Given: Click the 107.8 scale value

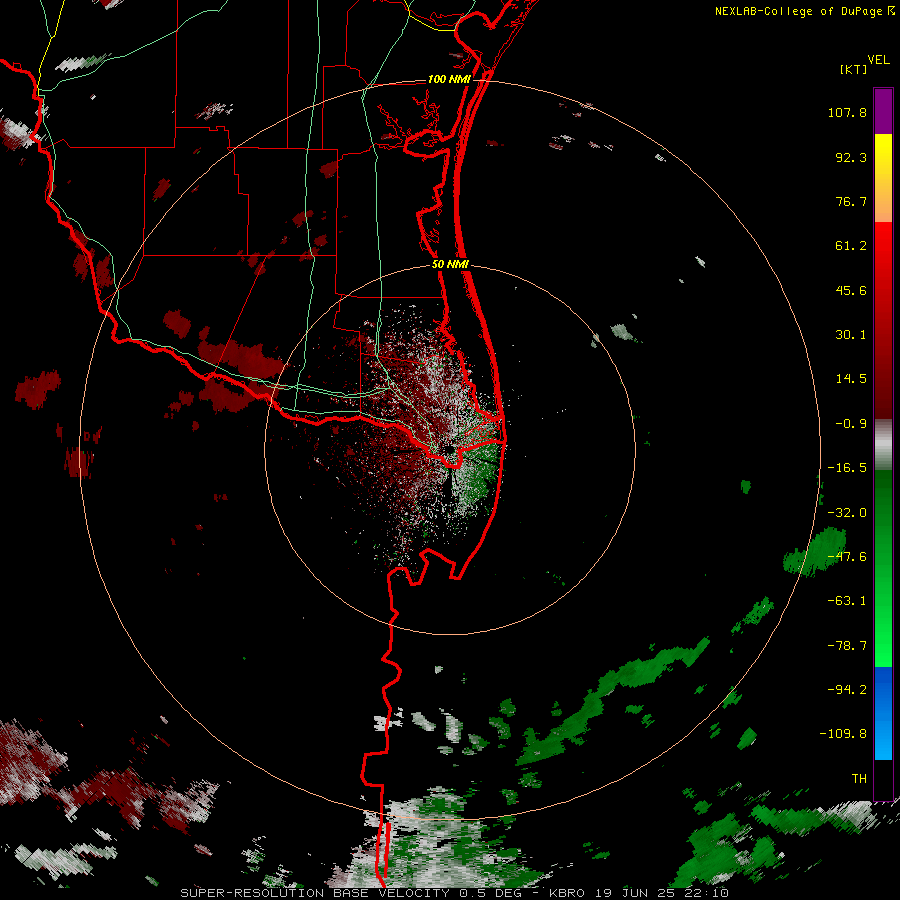Looking at the screenshot, I should [847, 112].
